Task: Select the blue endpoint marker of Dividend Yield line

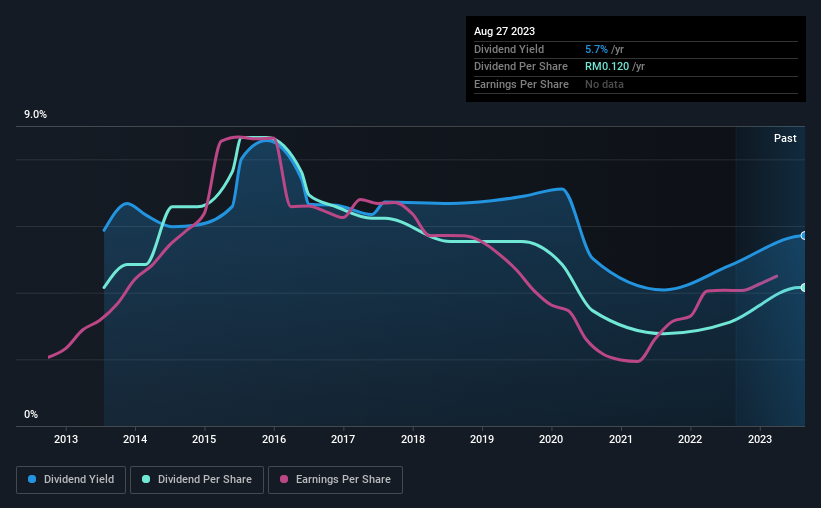Action: click(804, 236)
